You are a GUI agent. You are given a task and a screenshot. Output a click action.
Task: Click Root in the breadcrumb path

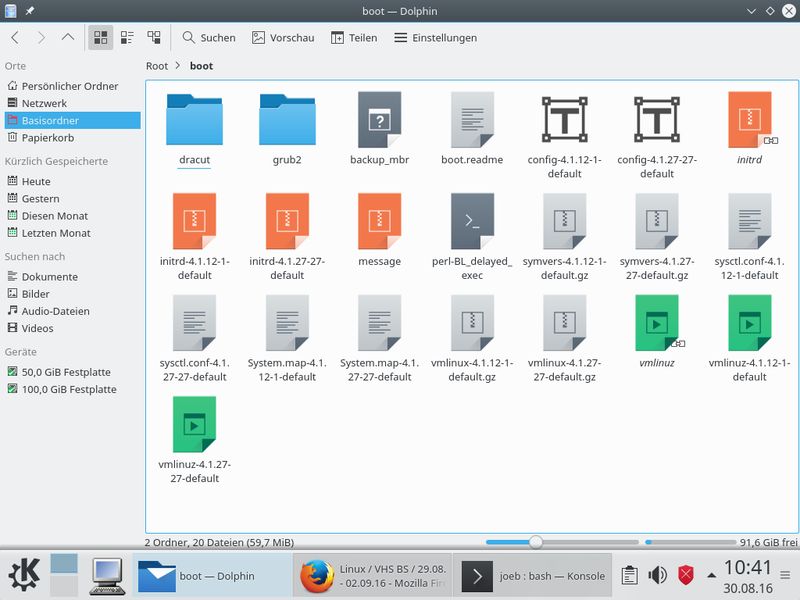pos(157,66)
